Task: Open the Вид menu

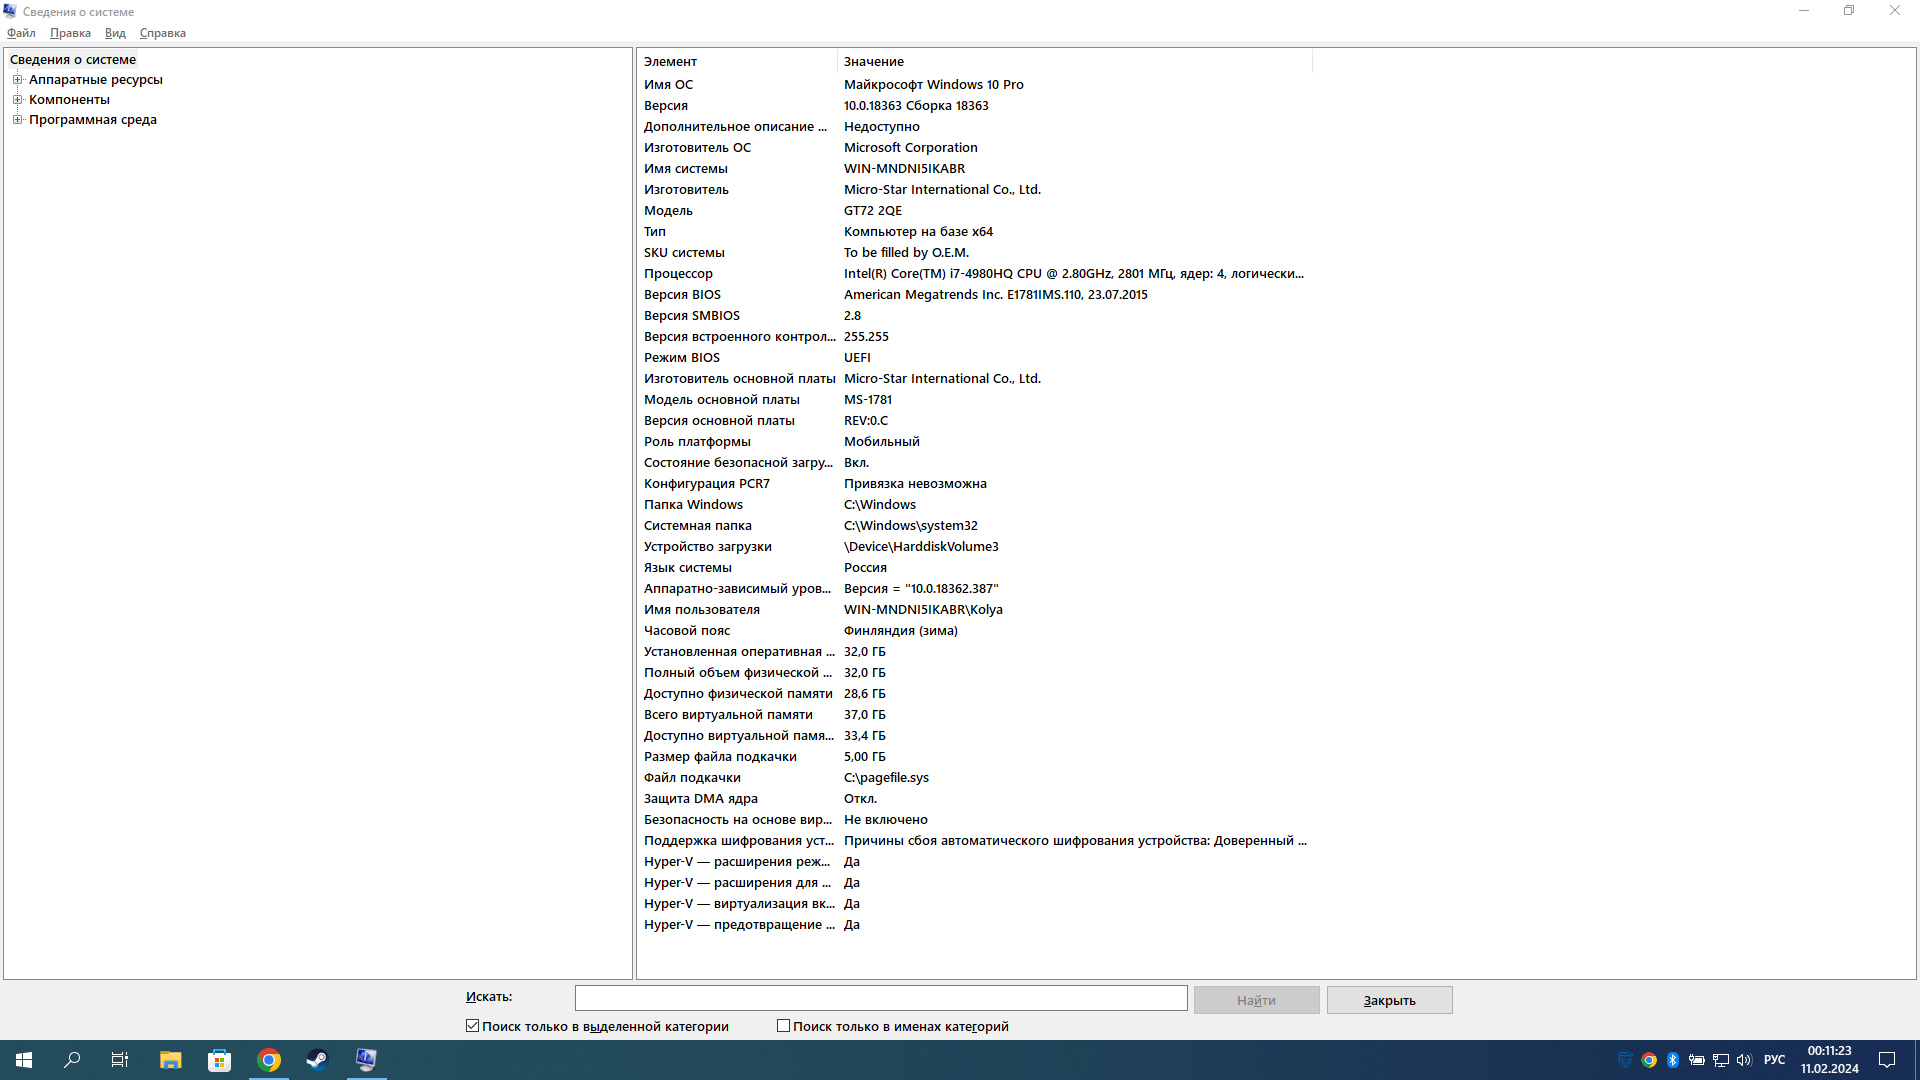Action: 115,33
